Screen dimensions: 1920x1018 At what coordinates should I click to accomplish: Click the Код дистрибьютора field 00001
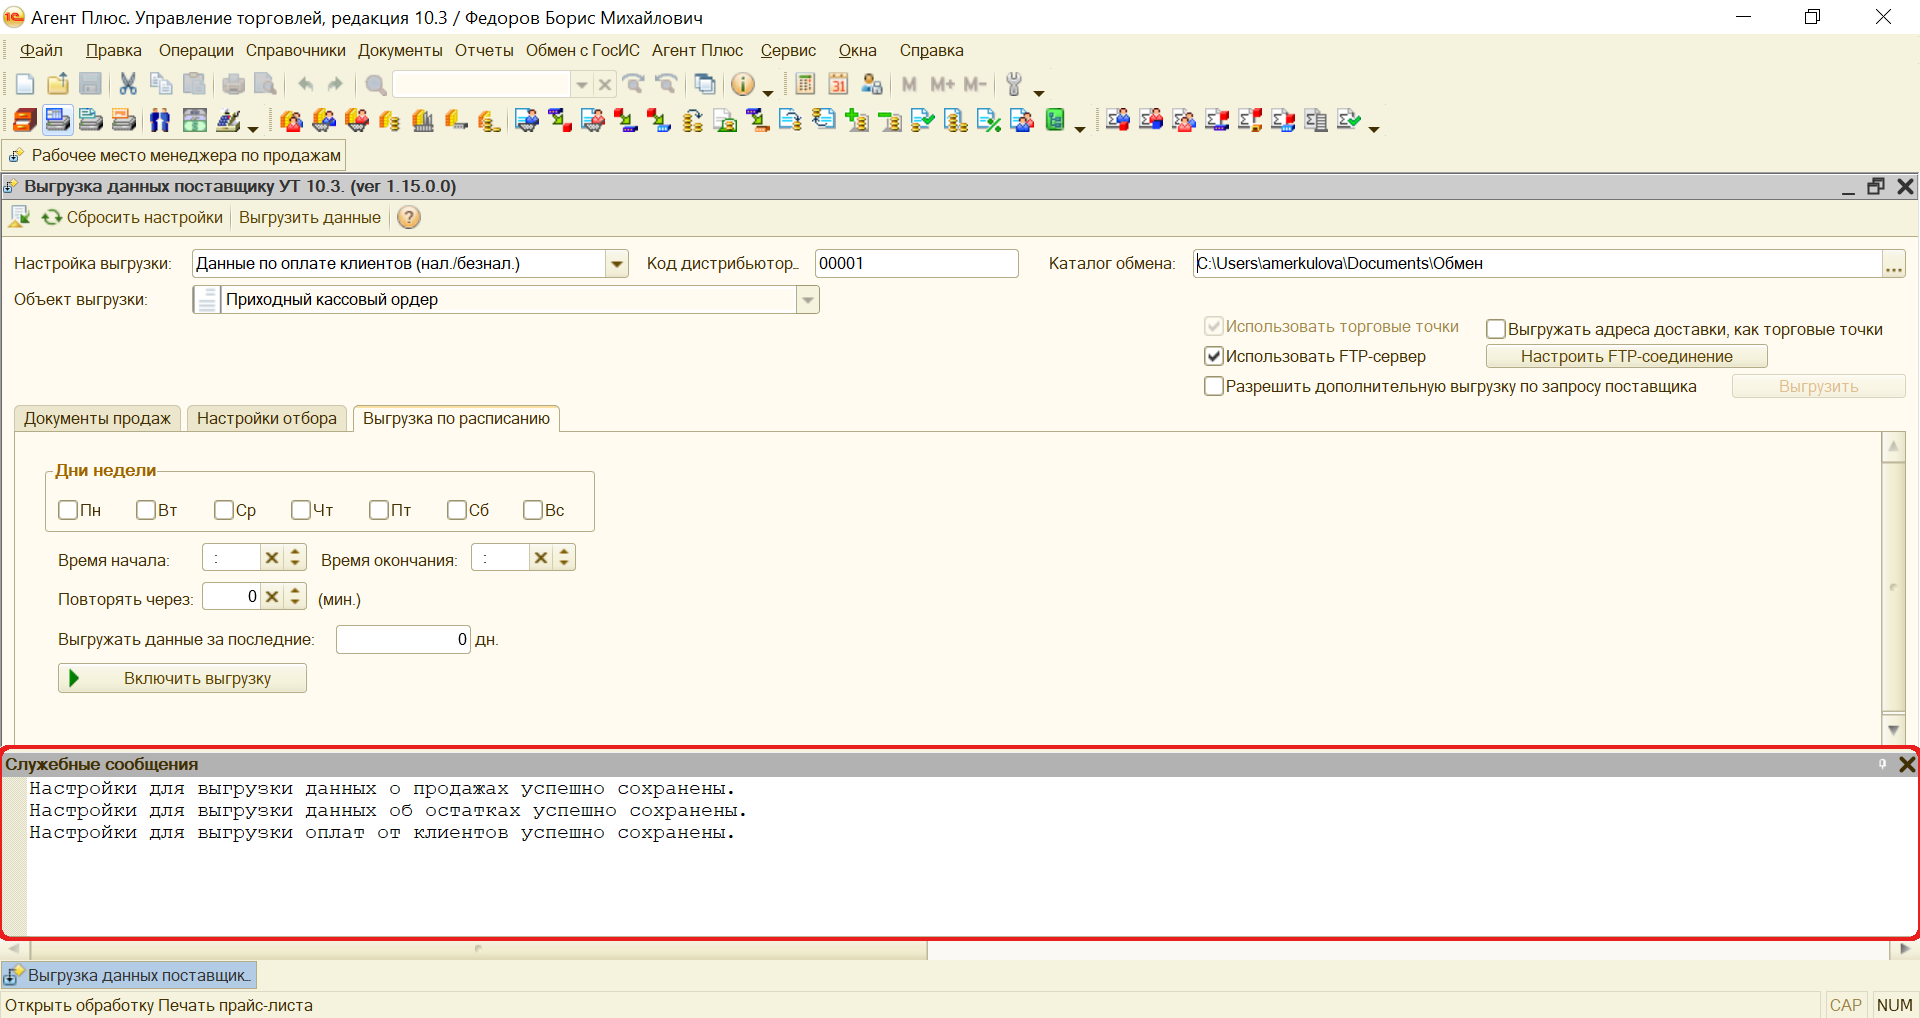click(x=916, y=264)
